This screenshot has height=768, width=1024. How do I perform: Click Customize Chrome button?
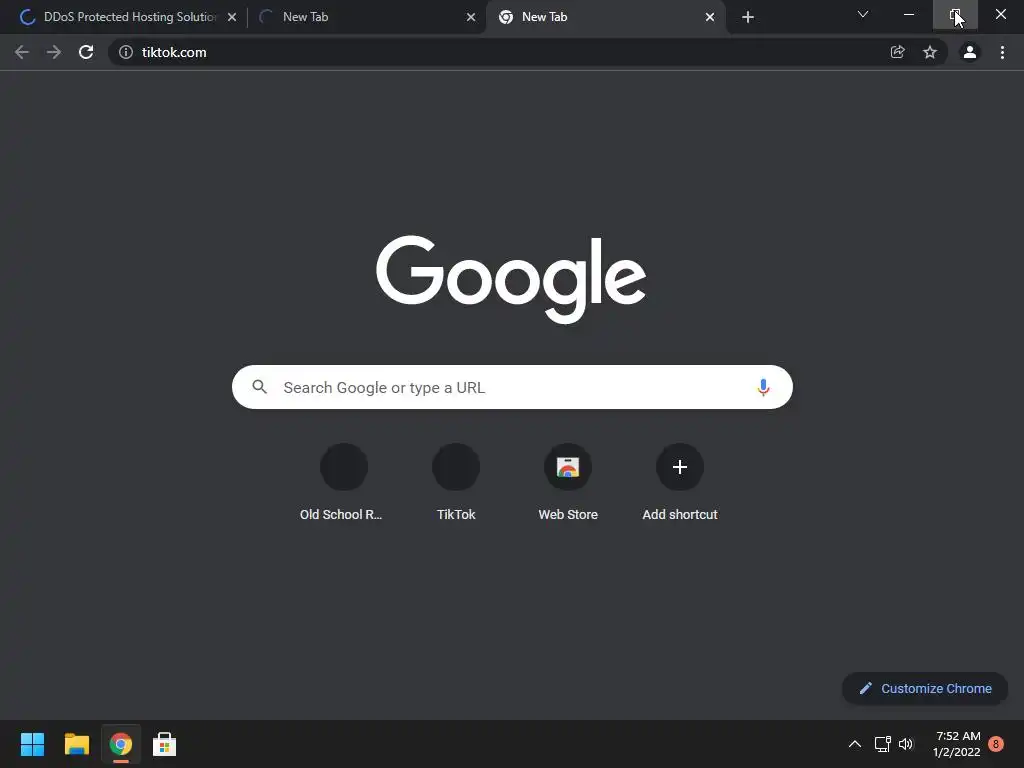925,688
